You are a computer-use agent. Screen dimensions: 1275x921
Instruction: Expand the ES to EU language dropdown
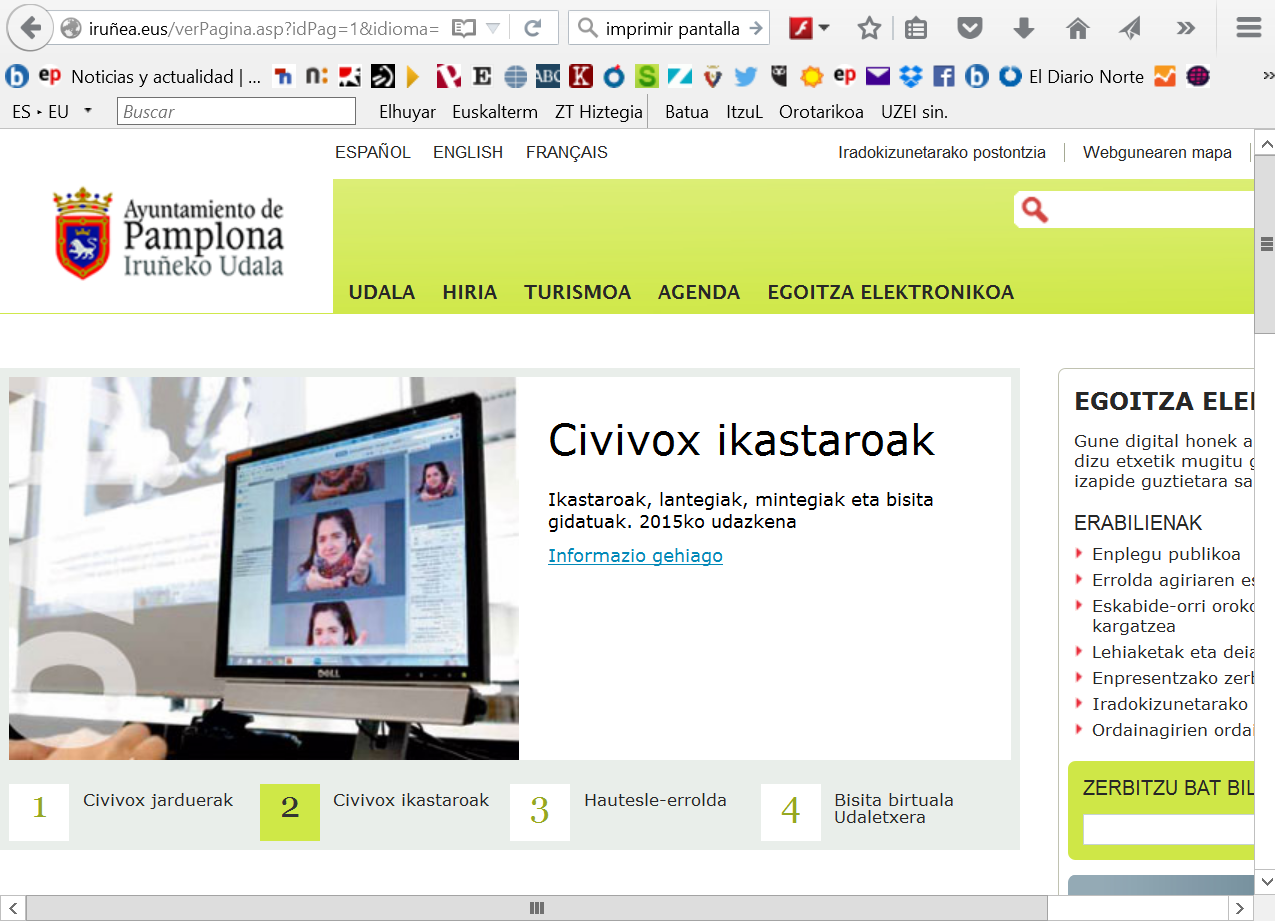[88, 111]
